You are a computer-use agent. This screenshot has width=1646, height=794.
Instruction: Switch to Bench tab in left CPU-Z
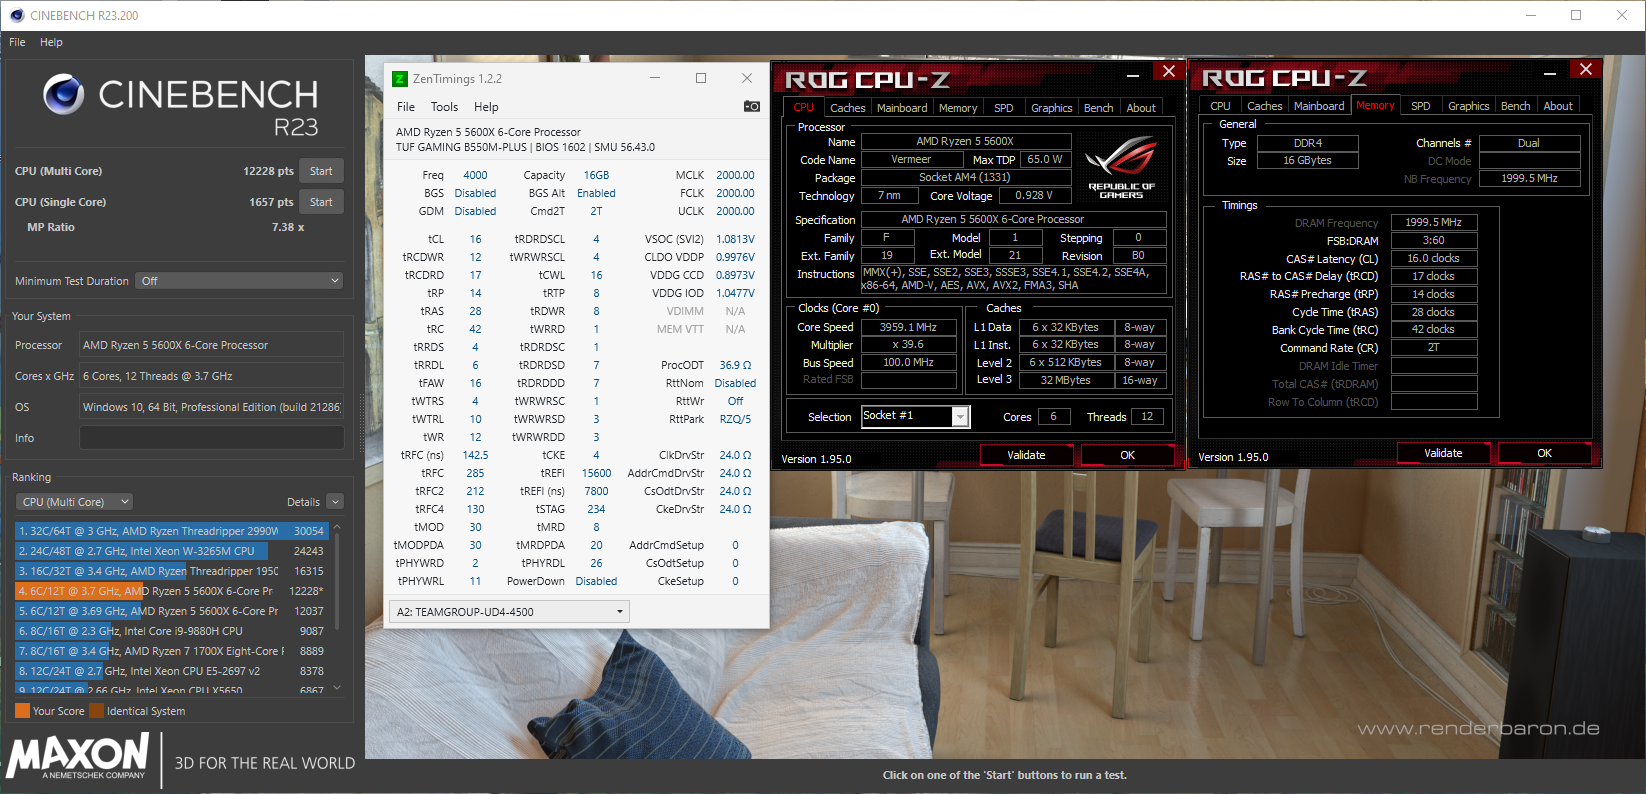(x=1099, y=108)
